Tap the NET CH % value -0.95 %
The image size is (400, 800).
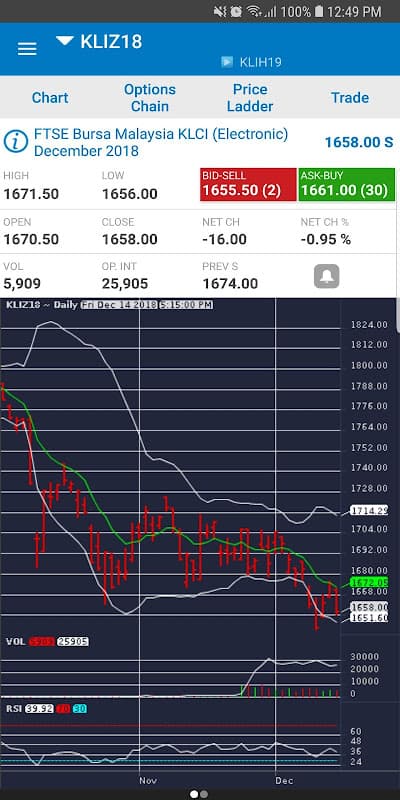(326, 239)
